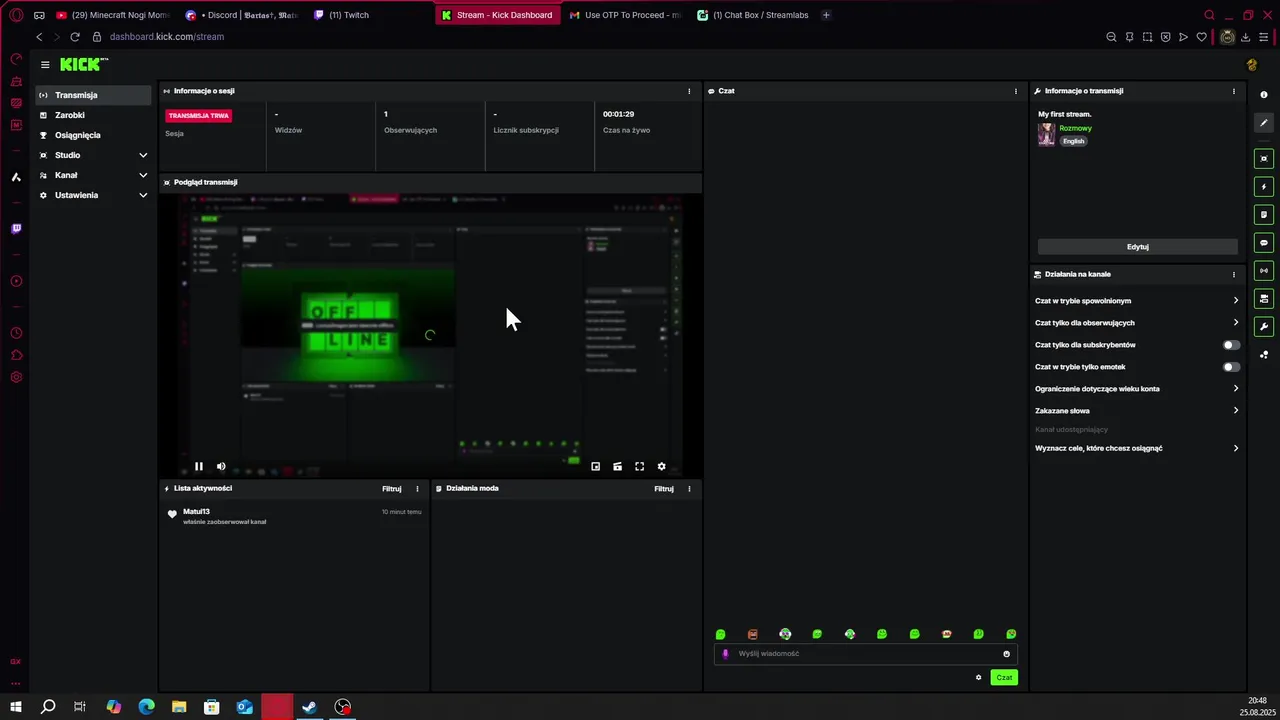The image size is (1280, 720).
Task: Expand the Kanał sidebar section
Action: pyautogui.click(x=93, y=175)
